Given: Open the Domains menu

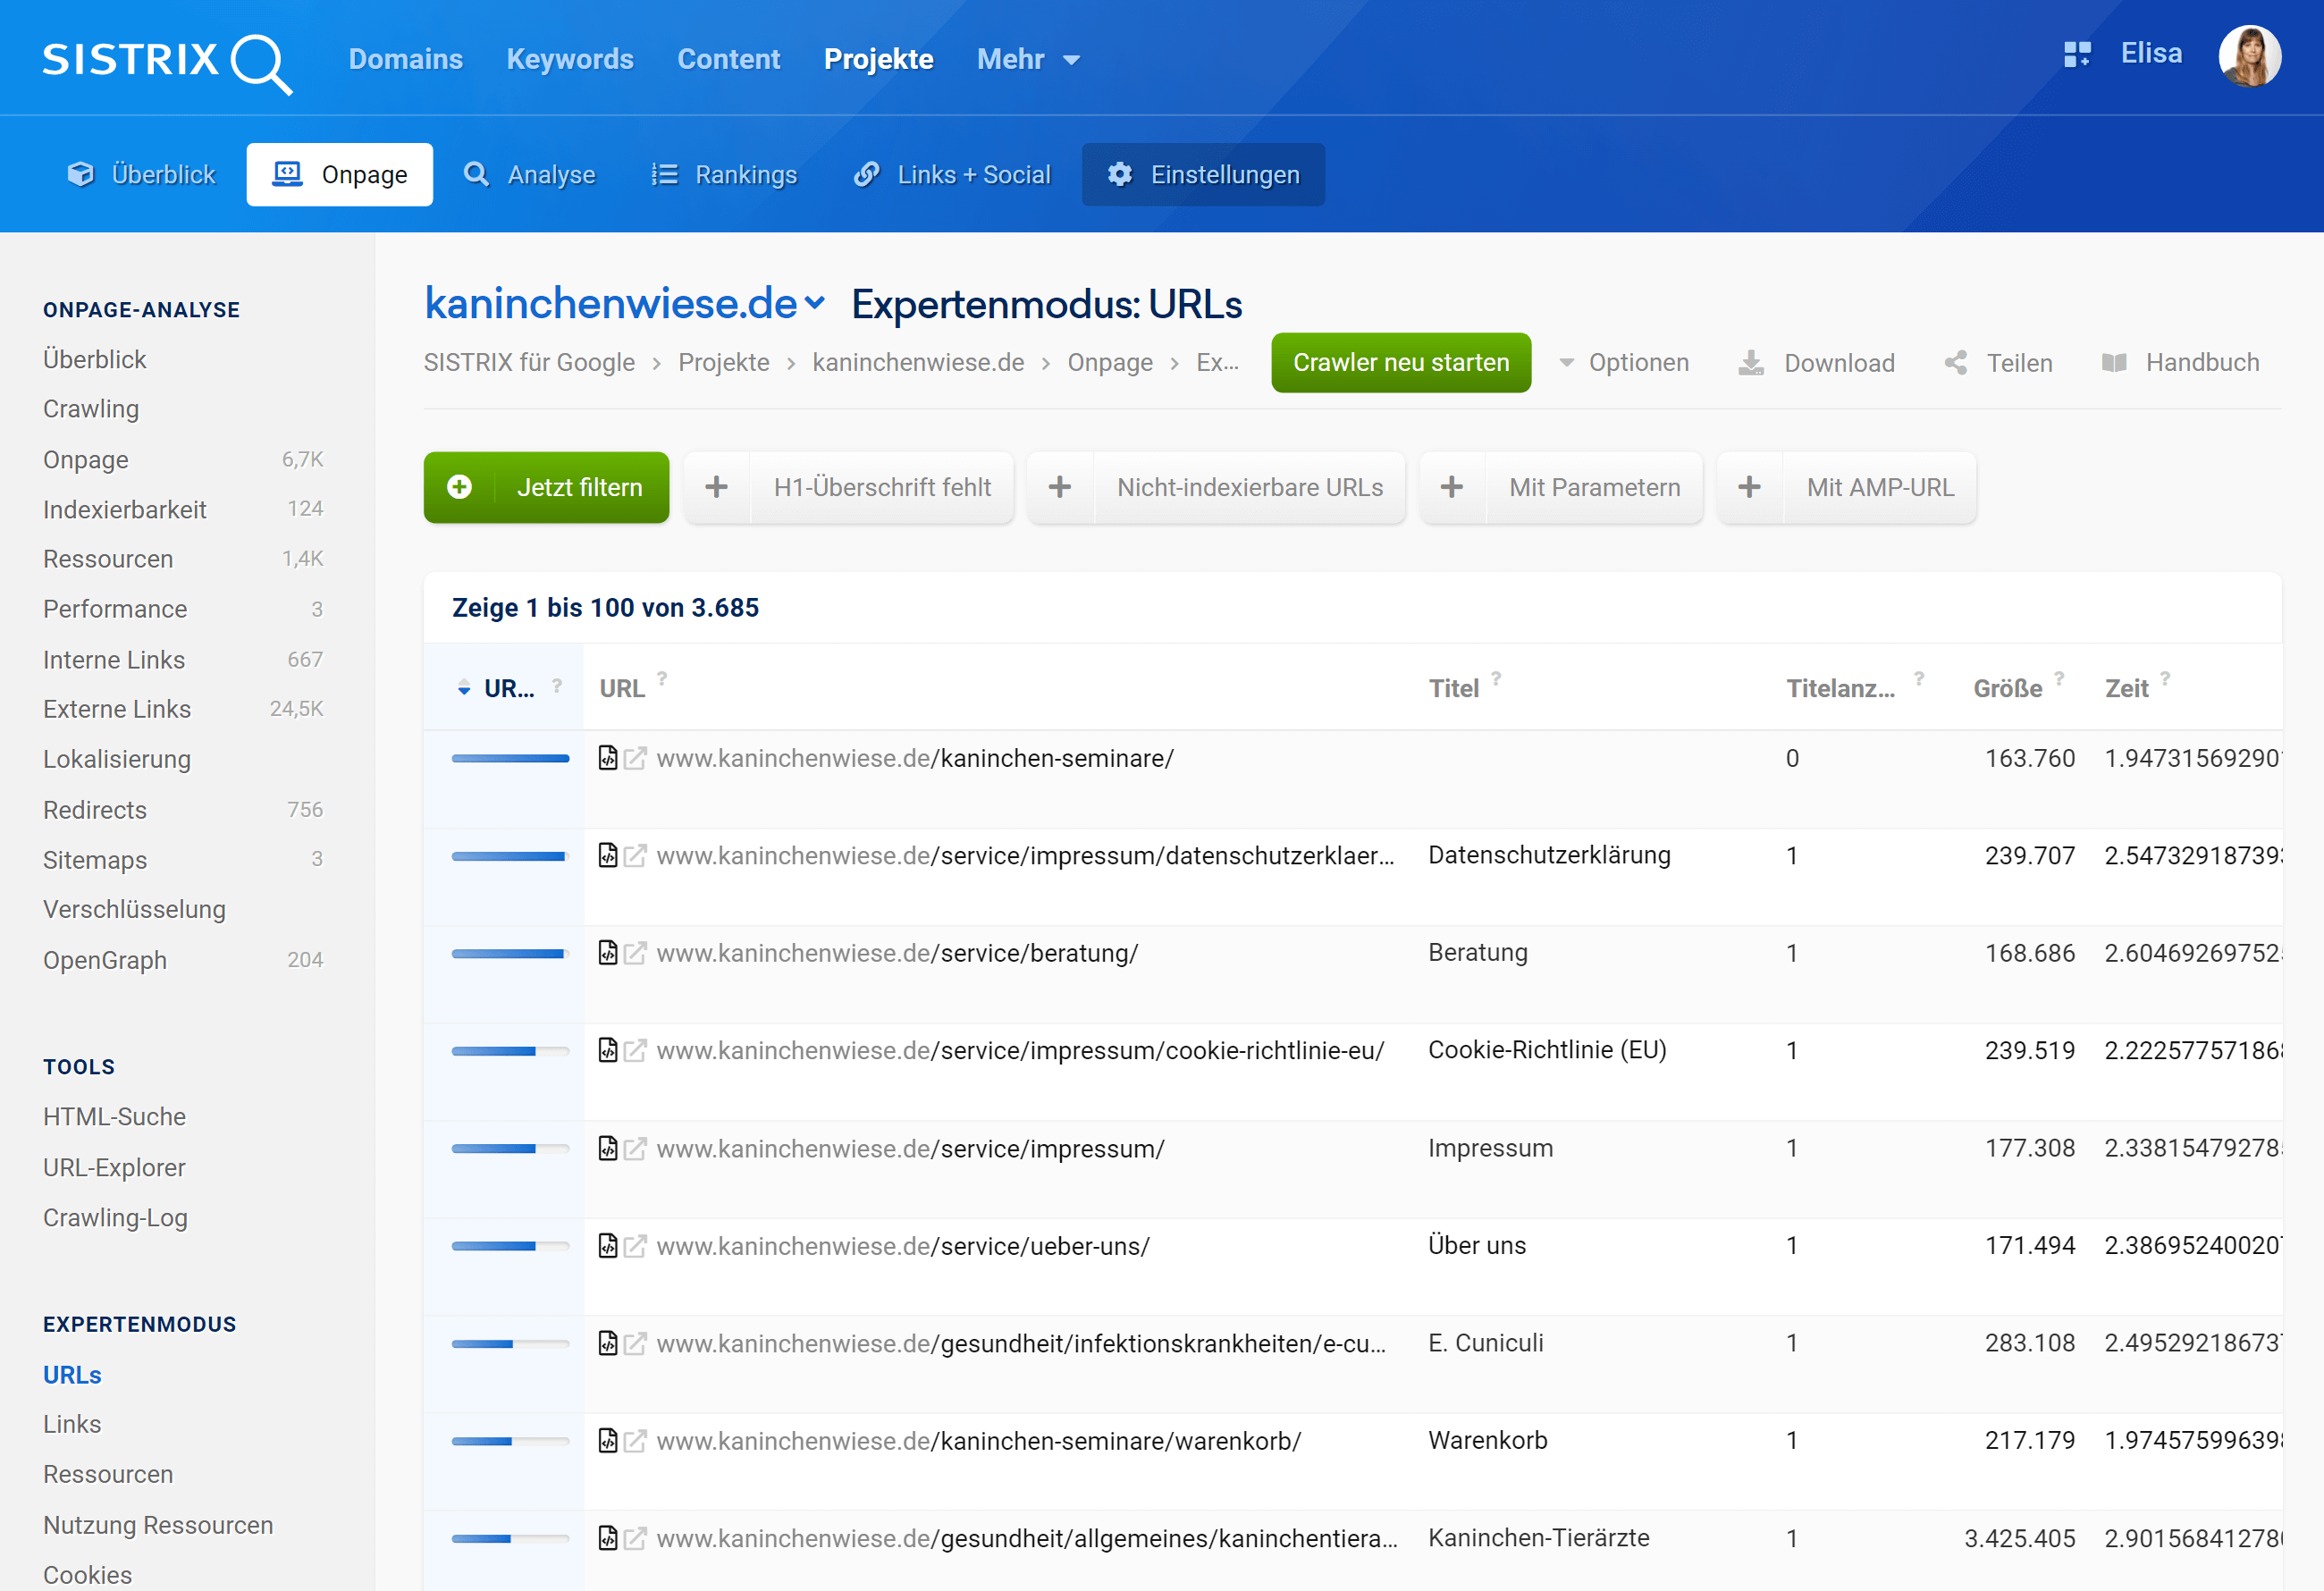Looking at the screenshot, I should coord(406,60).
